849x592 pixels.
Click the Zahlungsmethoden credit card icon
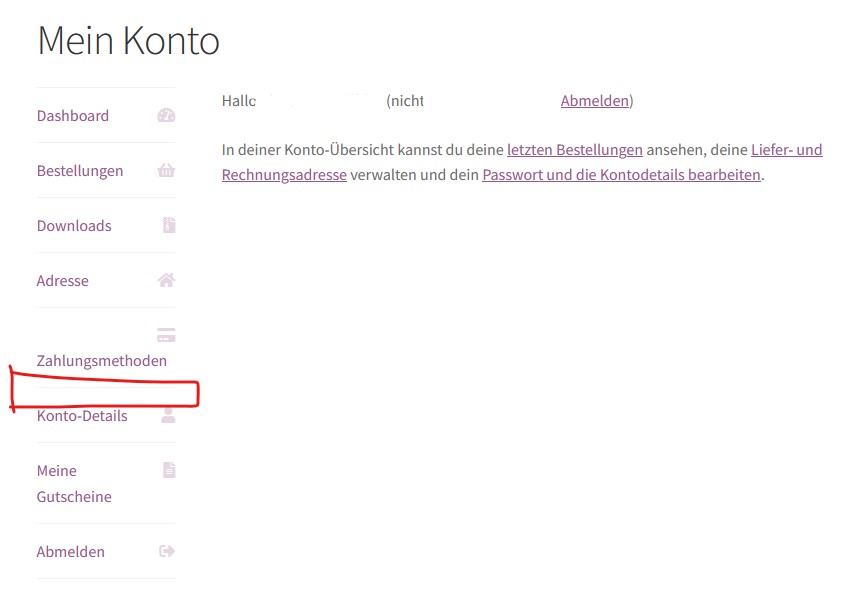(x=166, y=335)
